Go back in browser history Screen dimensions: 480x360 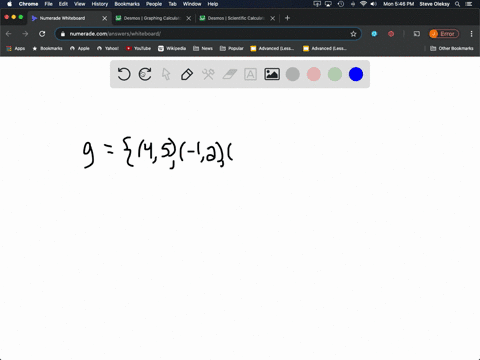click(x=9, y=34)
